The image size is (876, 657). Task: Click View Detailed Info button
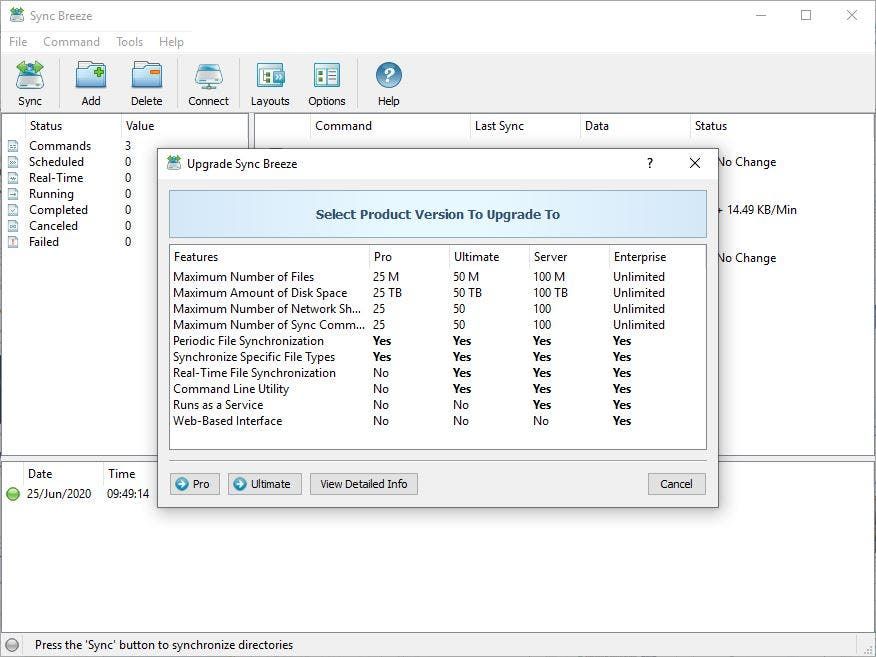tap(364, 484)
